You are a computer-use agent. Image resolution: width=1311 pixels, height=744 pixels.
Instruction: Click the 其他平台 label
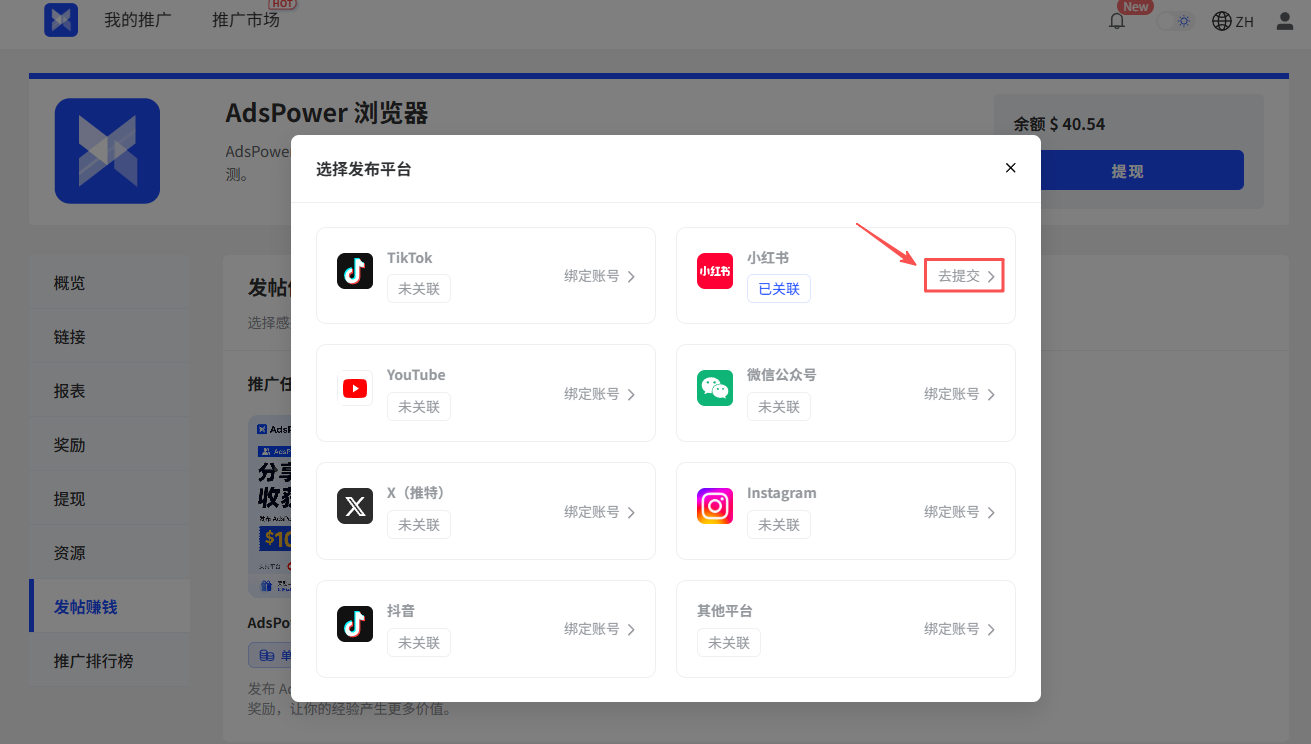pyautogui.click(x=725, y=611)
